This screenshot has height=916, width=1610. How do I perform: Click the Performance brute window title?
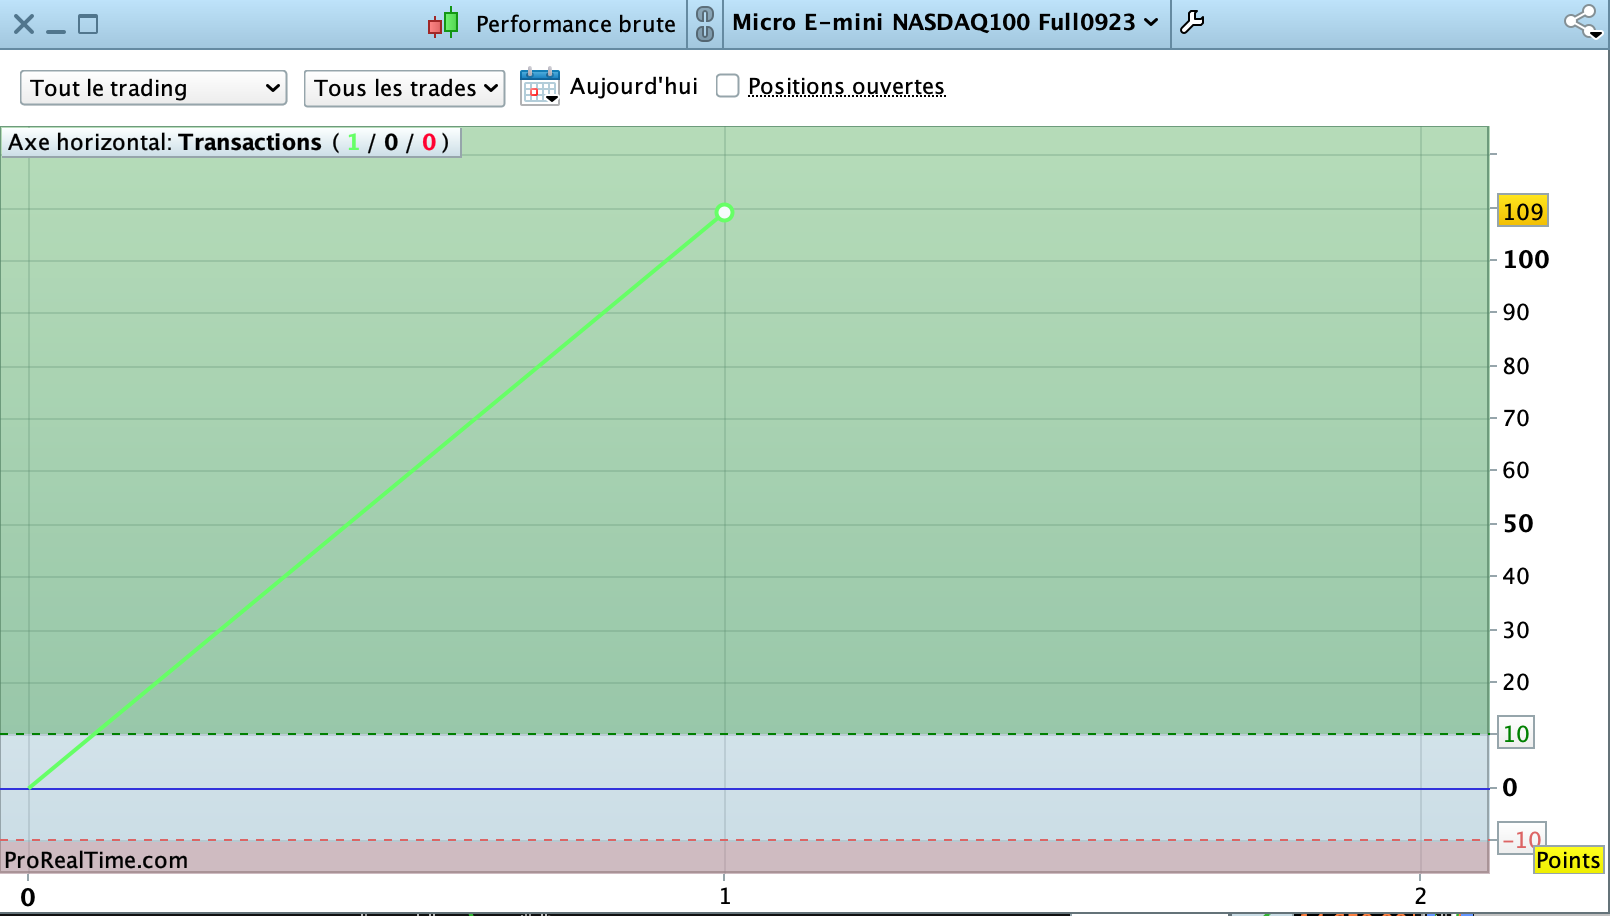(576, 24)
